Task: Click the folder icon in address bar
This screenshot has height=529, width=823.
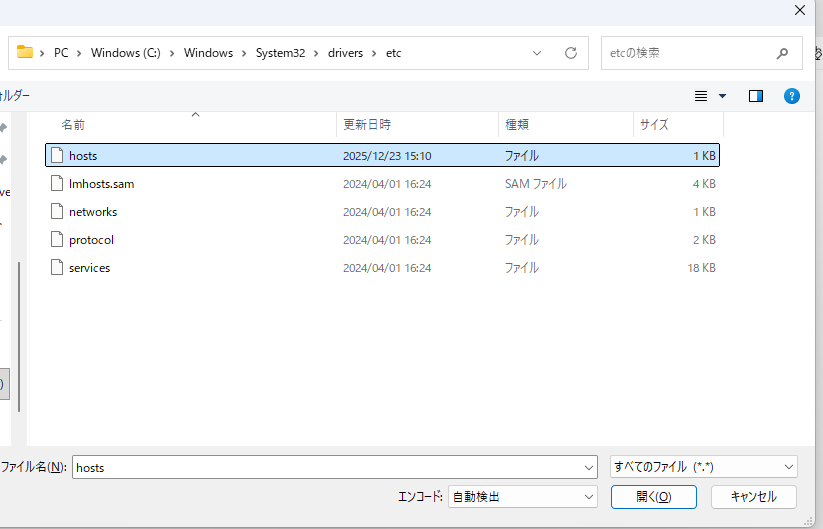Action: pyautogui.click(x=25, y=53)
